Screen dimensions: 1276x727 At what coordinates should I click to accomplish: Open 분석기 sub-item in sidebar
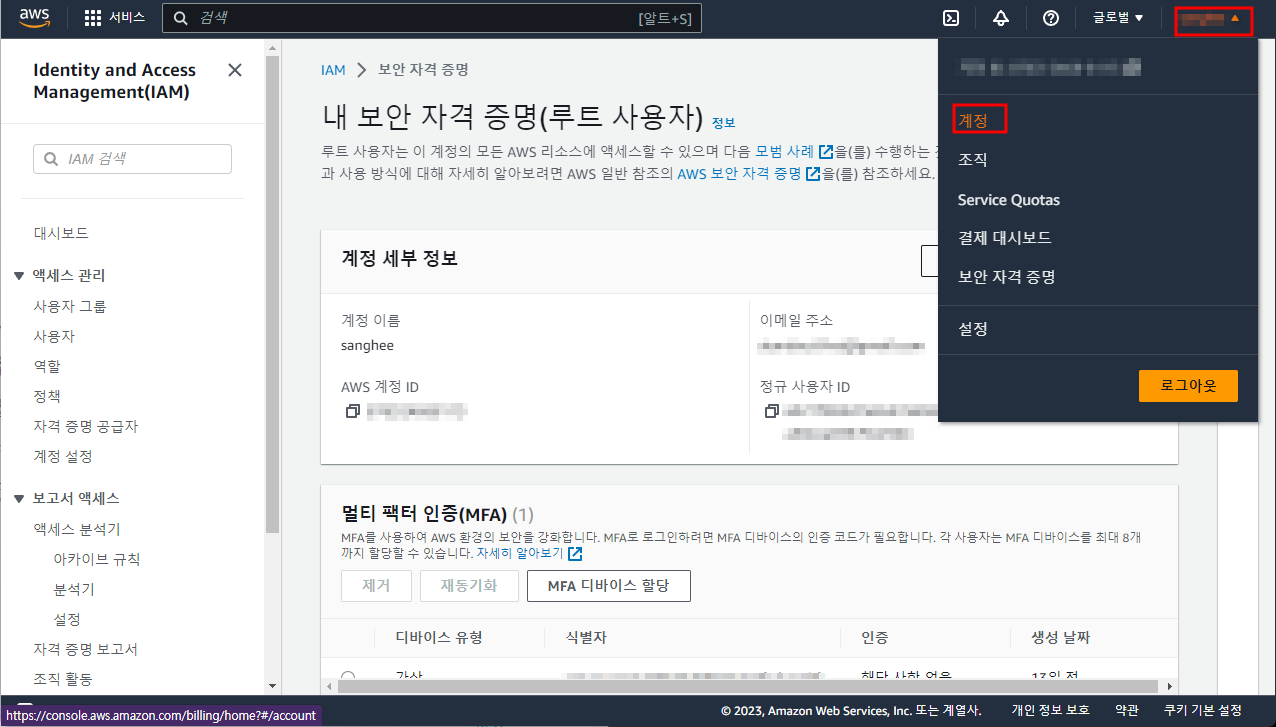pos(74,589)
